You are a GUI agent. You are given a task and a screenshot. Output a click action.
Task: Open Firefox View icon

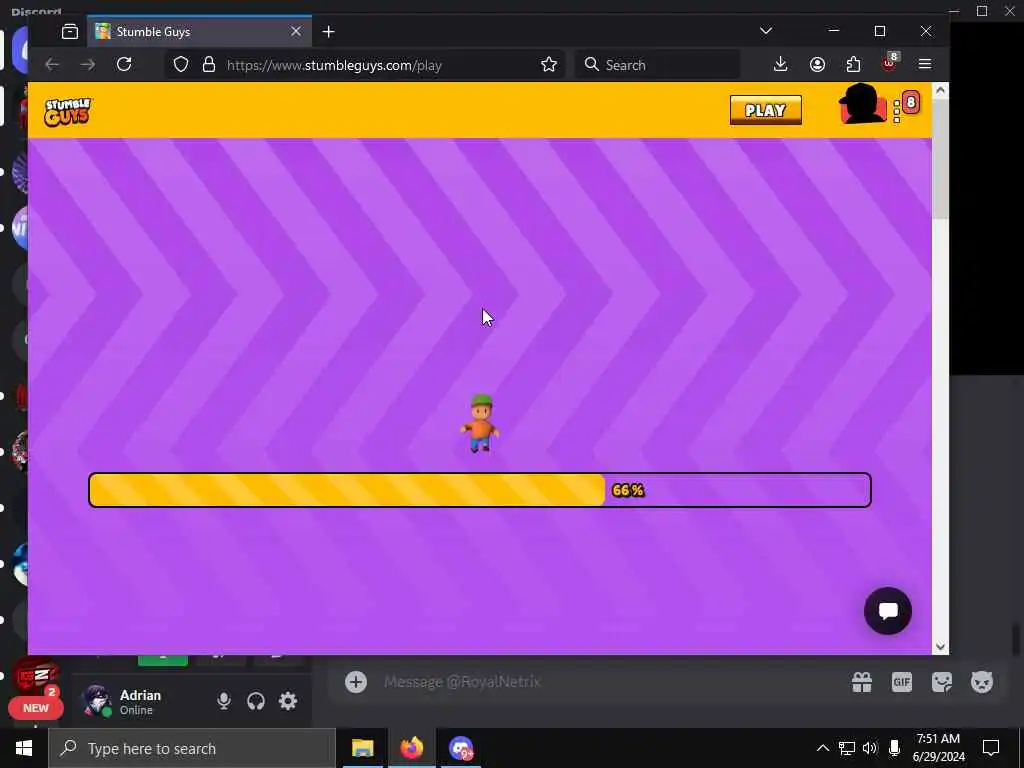70,31
